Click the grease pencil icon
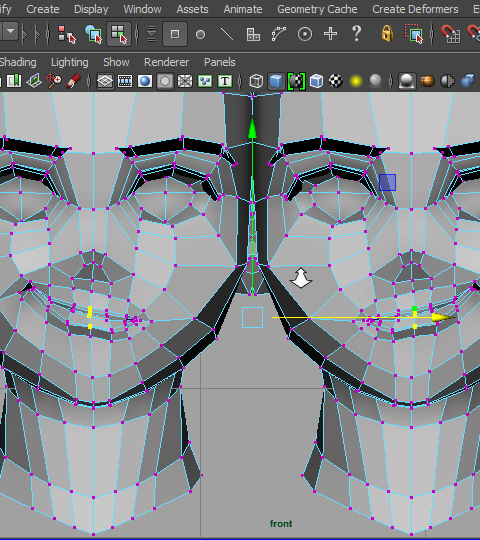Screen dimensions: 480x540 [73, 81]
